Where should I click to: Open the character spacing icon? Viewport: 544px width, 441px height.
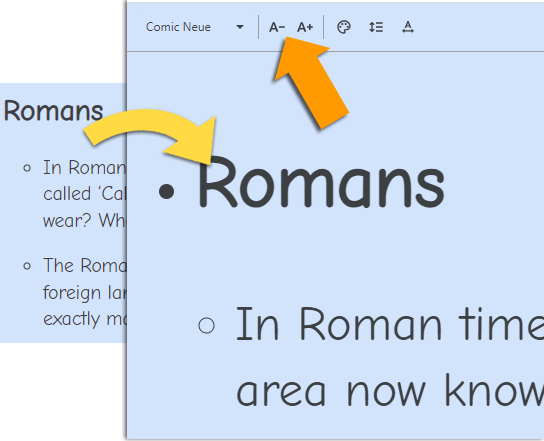[408, 27]
